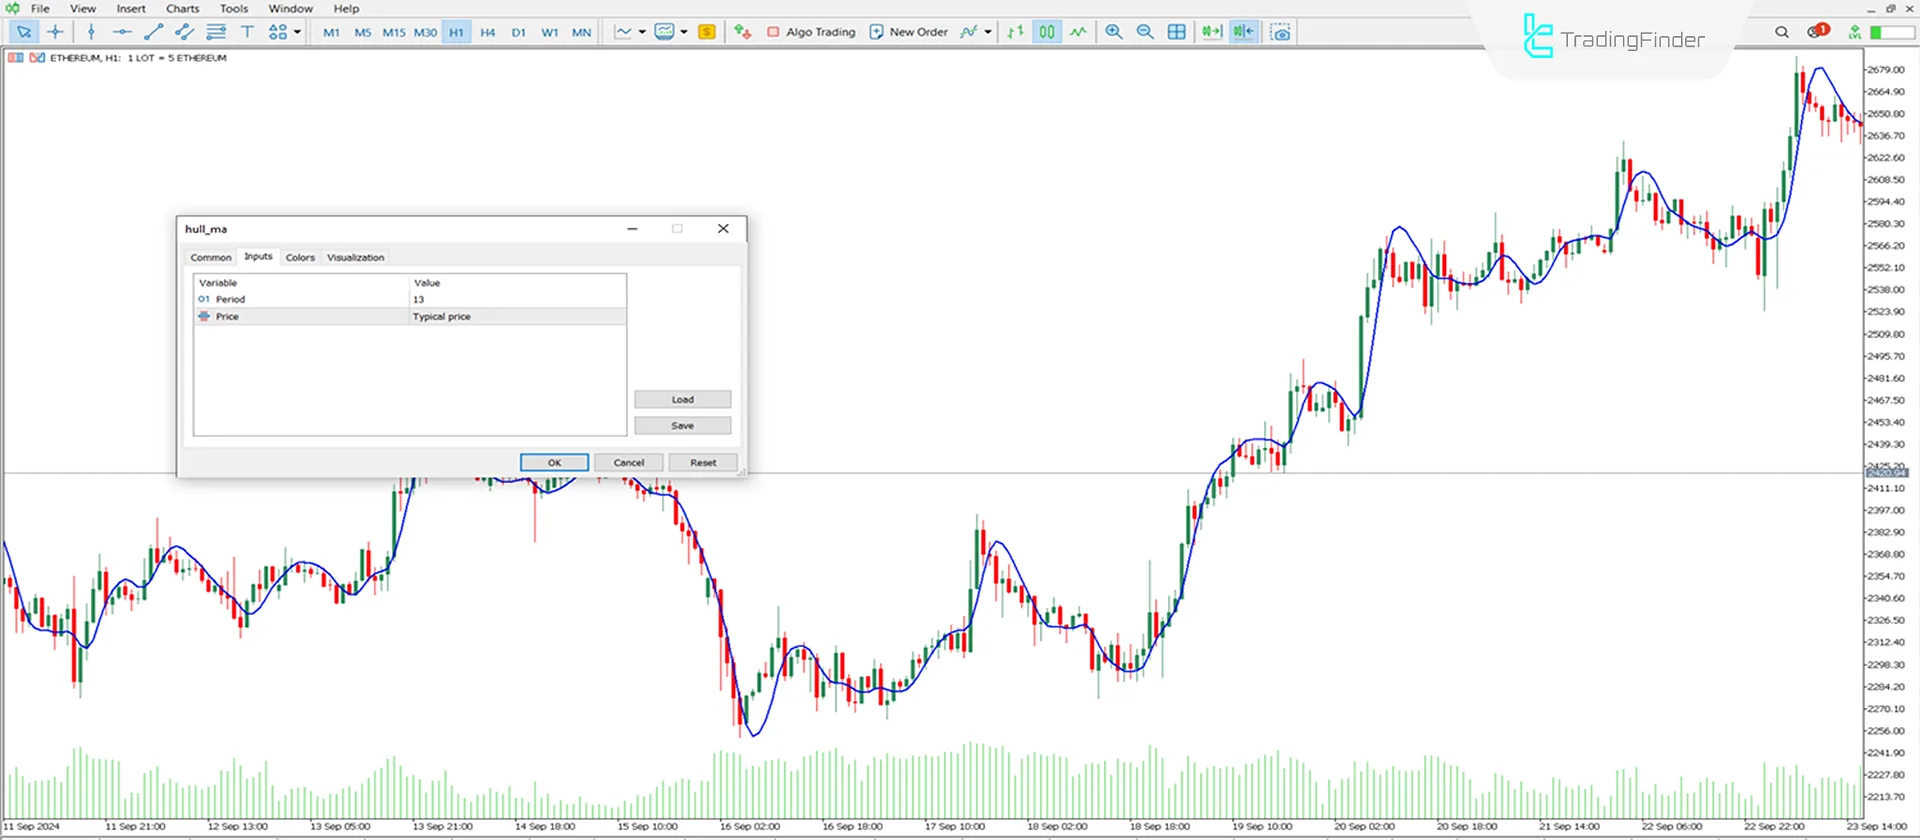Click the zoom in magnifier icon
The height and width of the screenshot is (840, 1920).
(x=1113, y=32)
